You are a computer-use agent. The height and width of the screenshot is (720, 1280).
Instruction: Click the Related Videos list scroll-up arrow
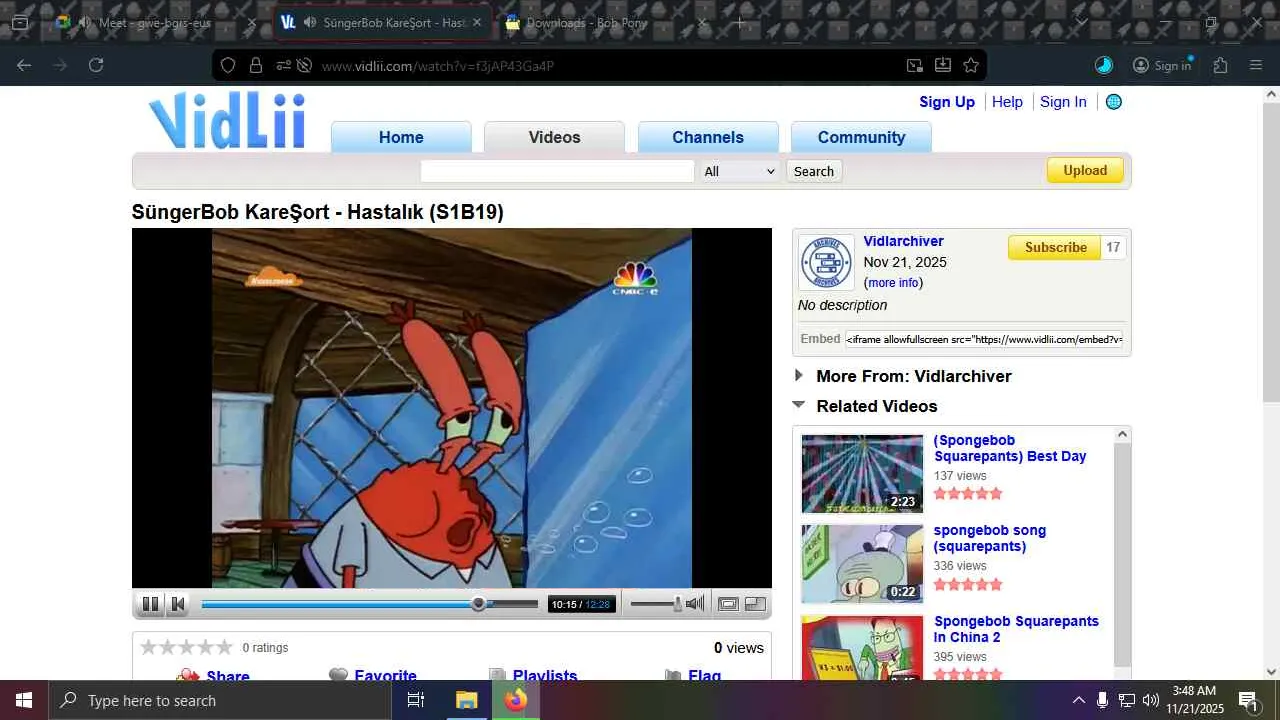point(1122,434)
